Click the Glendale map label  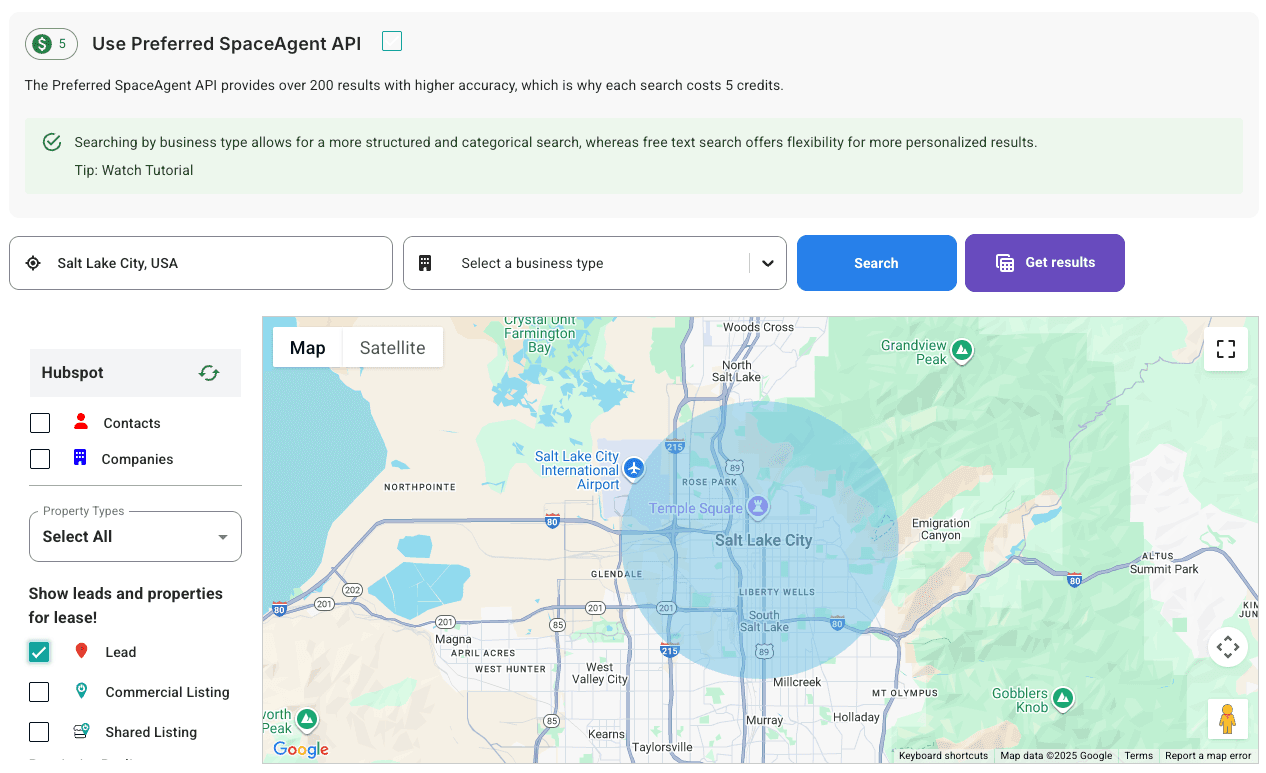(x=617, y=574)
